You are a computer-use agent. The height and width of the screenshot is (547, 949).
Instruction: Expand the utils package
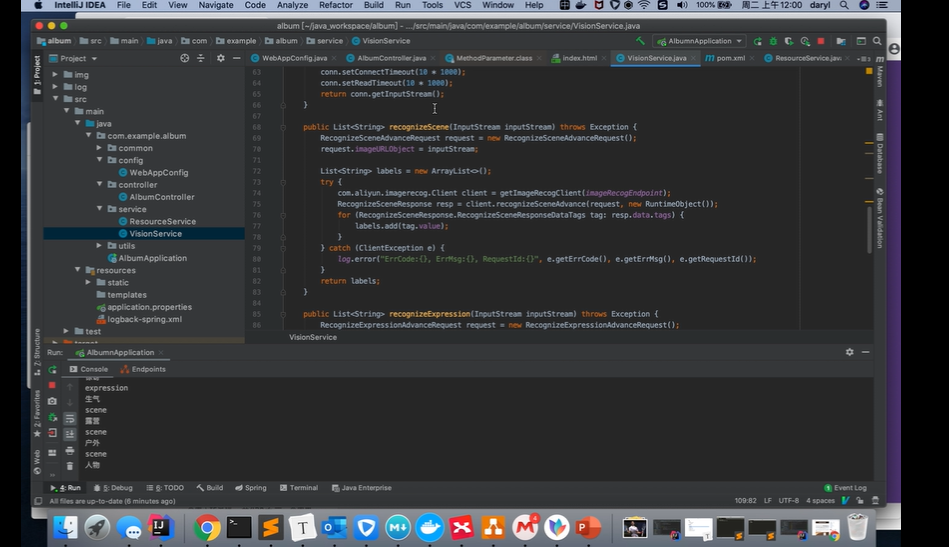99,246
